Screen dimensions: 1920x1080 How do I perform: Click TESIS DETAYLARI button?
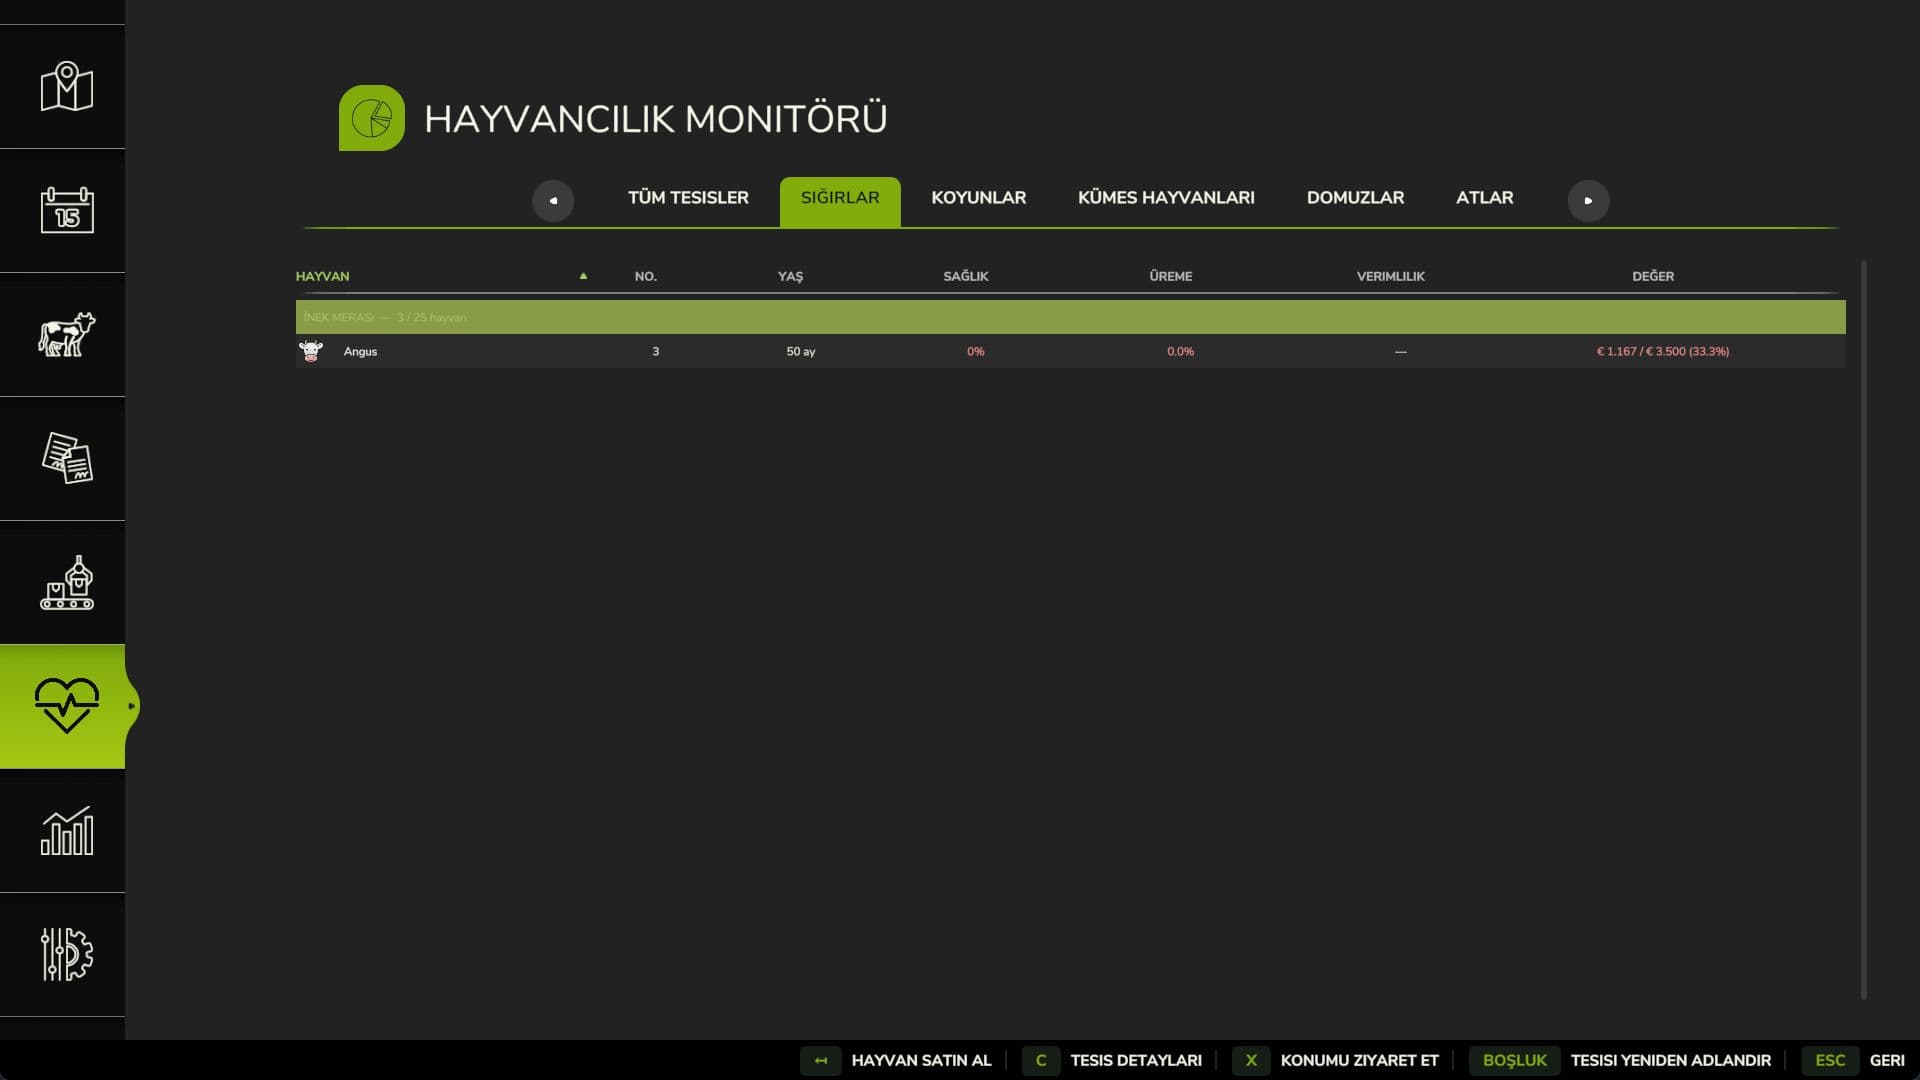click(1136, 1060)
